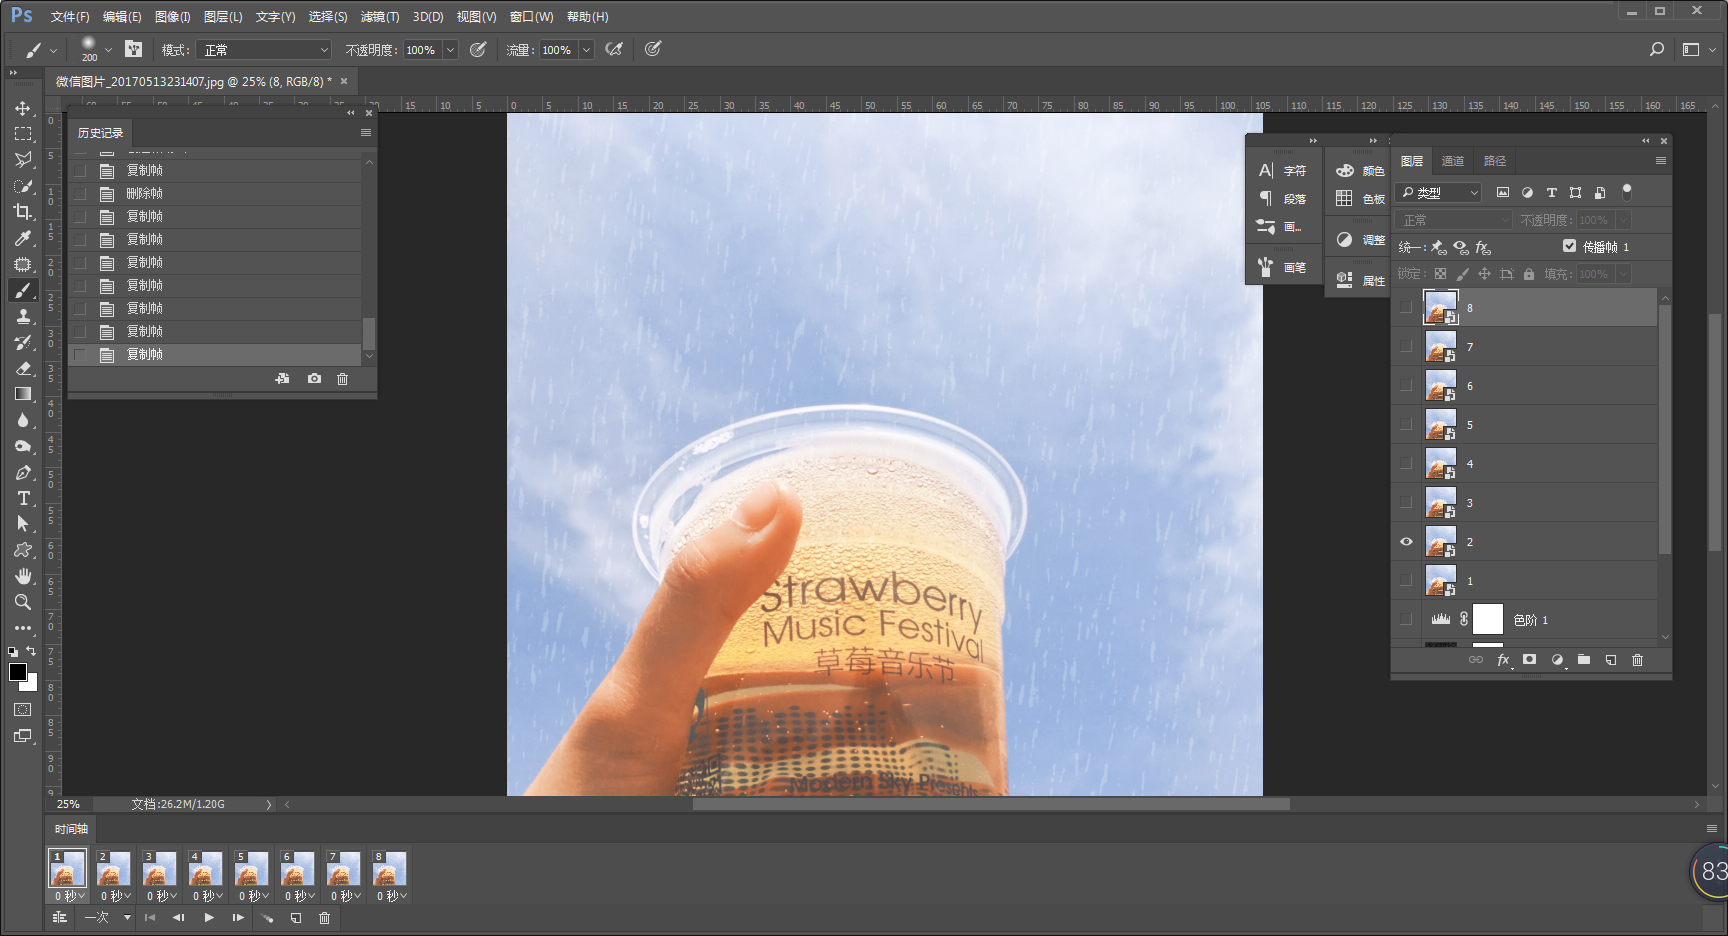Toggle layer filtering on or off
This screenshot has width=1728, height=936.
[1627, 191]
